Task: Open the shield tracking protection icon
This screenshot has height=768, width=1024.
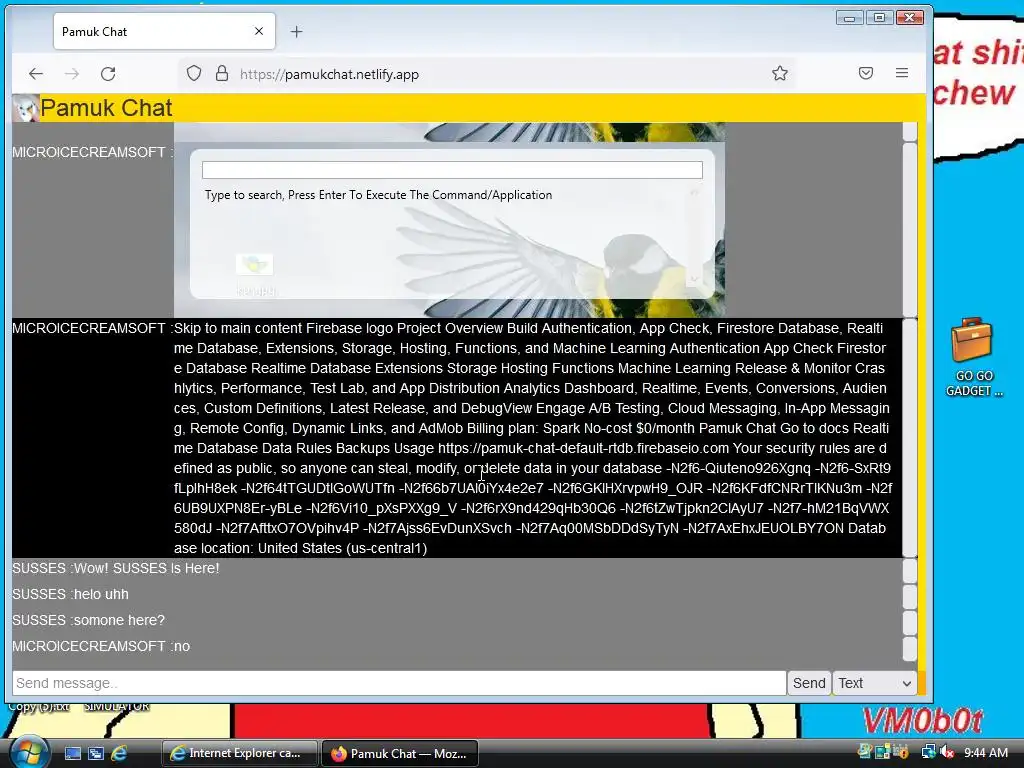Action: pos(194,73)
